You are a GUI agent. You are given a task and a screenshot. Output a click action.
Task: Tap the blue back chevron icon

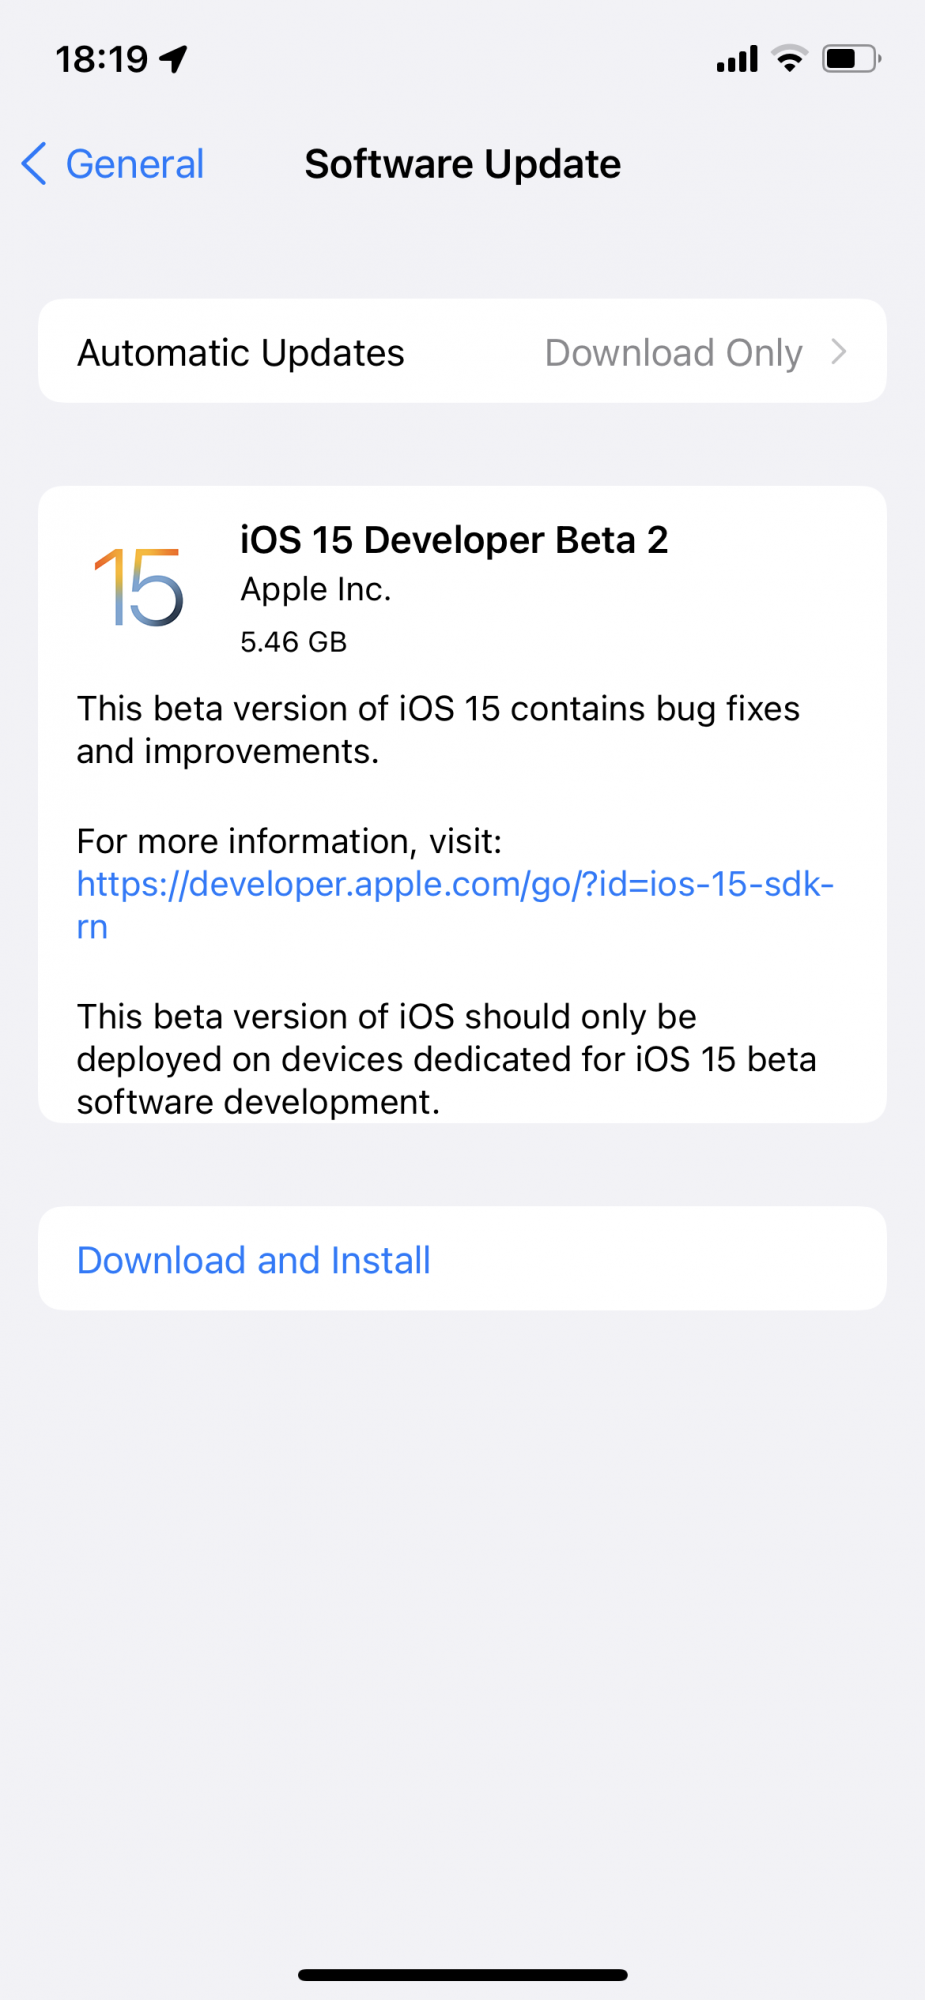pos(34,163)
